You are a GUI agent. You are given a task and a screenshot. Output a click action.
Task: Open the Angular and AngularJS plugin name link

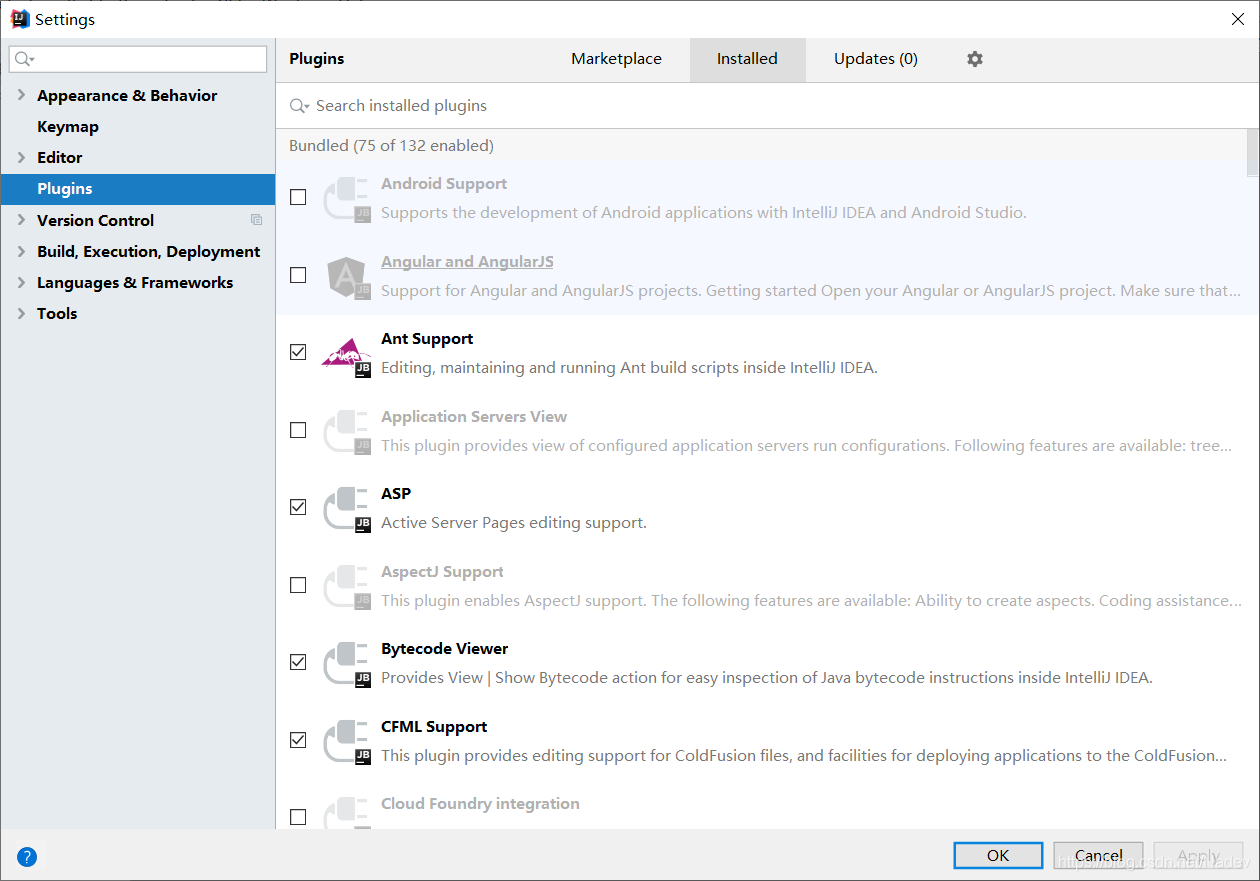(x=467, y=261)
